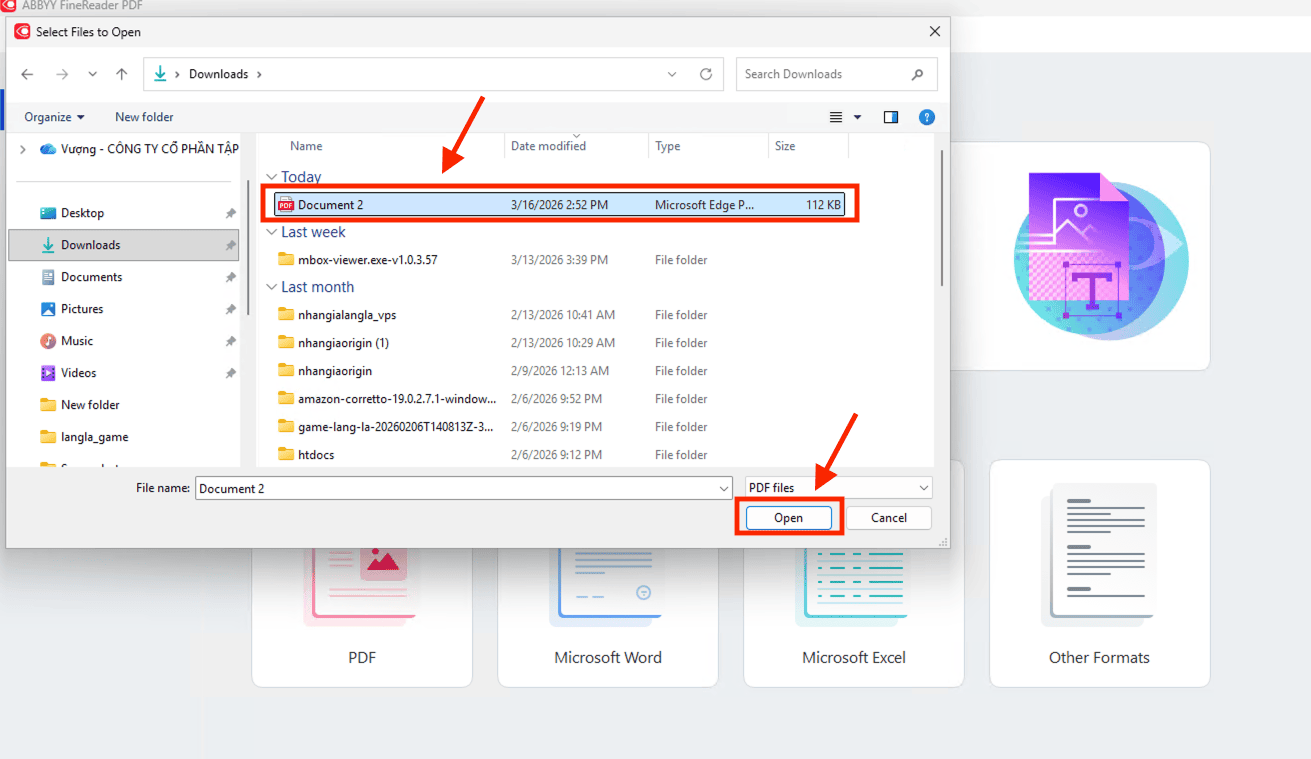Open the Organize menu

54,117
